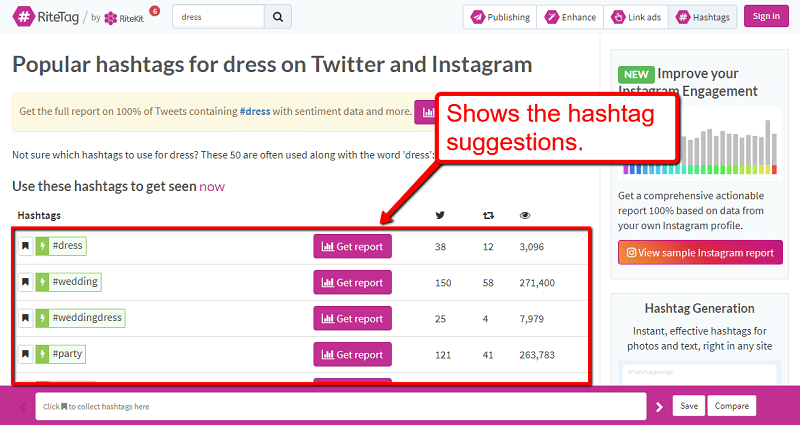Get report for #wedding
800x425 pixels.
click(353, 282)
